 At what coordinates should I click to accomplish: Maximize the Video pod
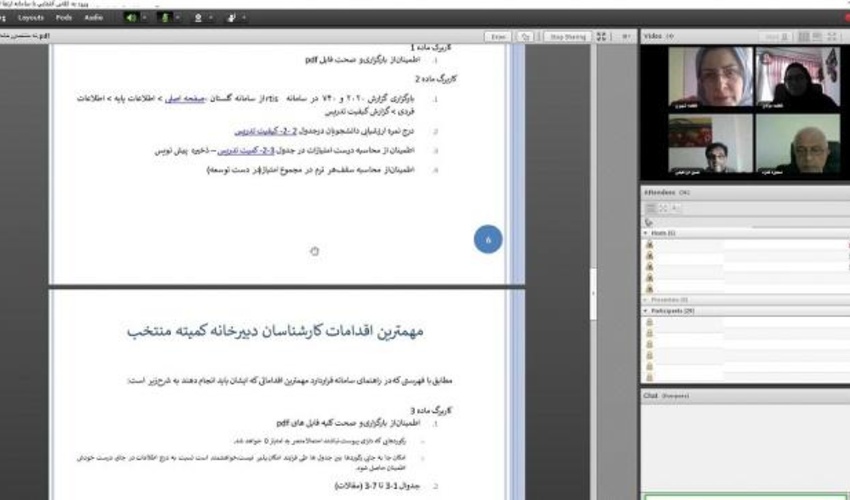click(x=831, y=37)
